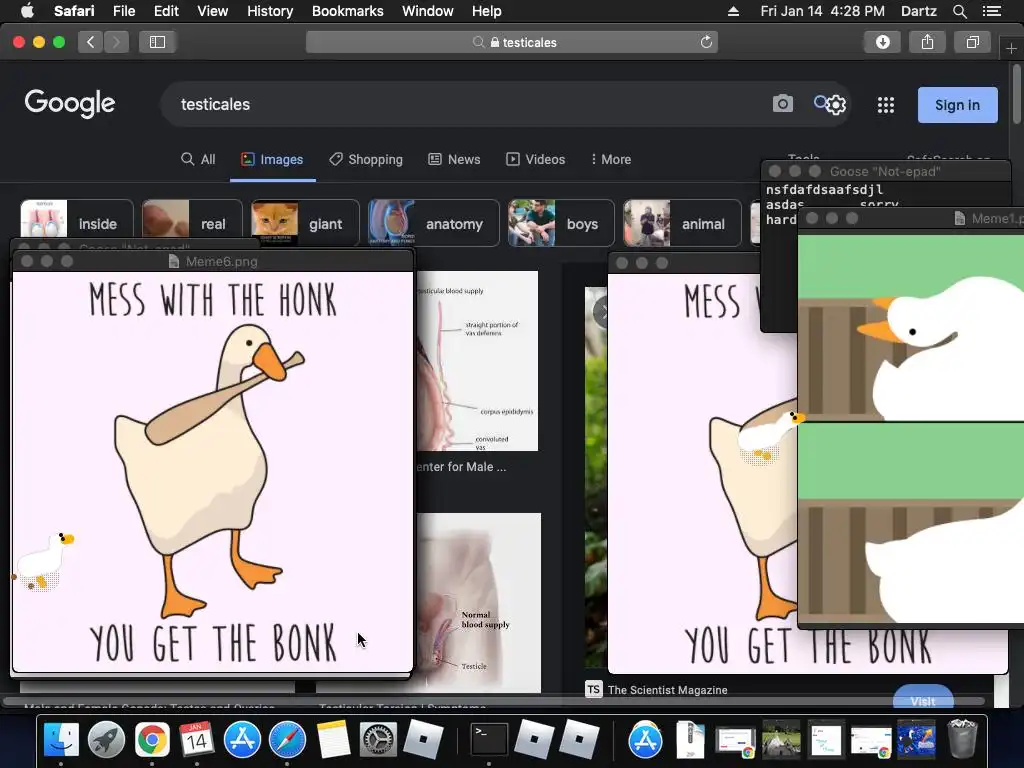Switch to the Shopping tab
The image size is (1024, 768).
point(366,159)
